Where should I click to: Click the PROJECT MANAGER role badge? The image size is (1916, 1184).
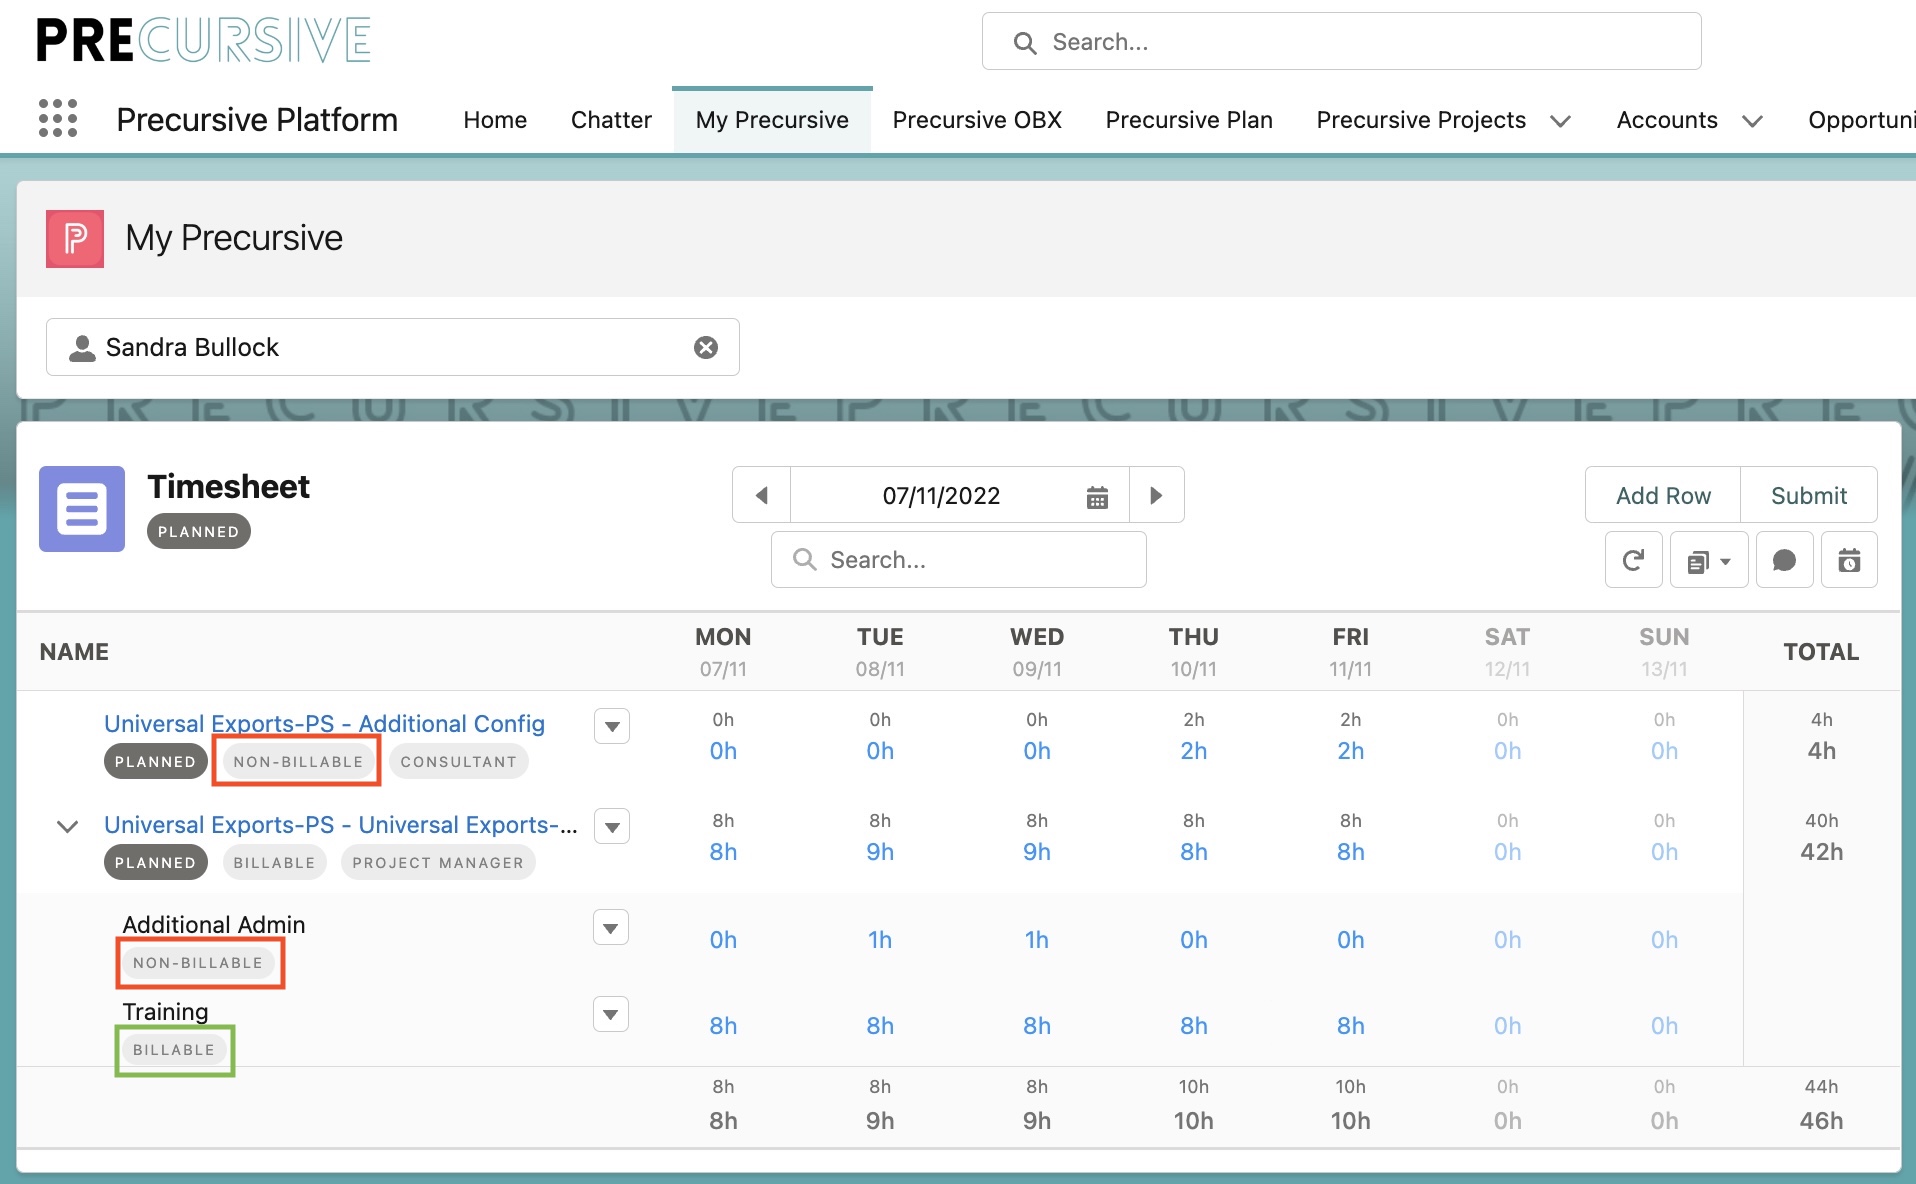point(438,863)
